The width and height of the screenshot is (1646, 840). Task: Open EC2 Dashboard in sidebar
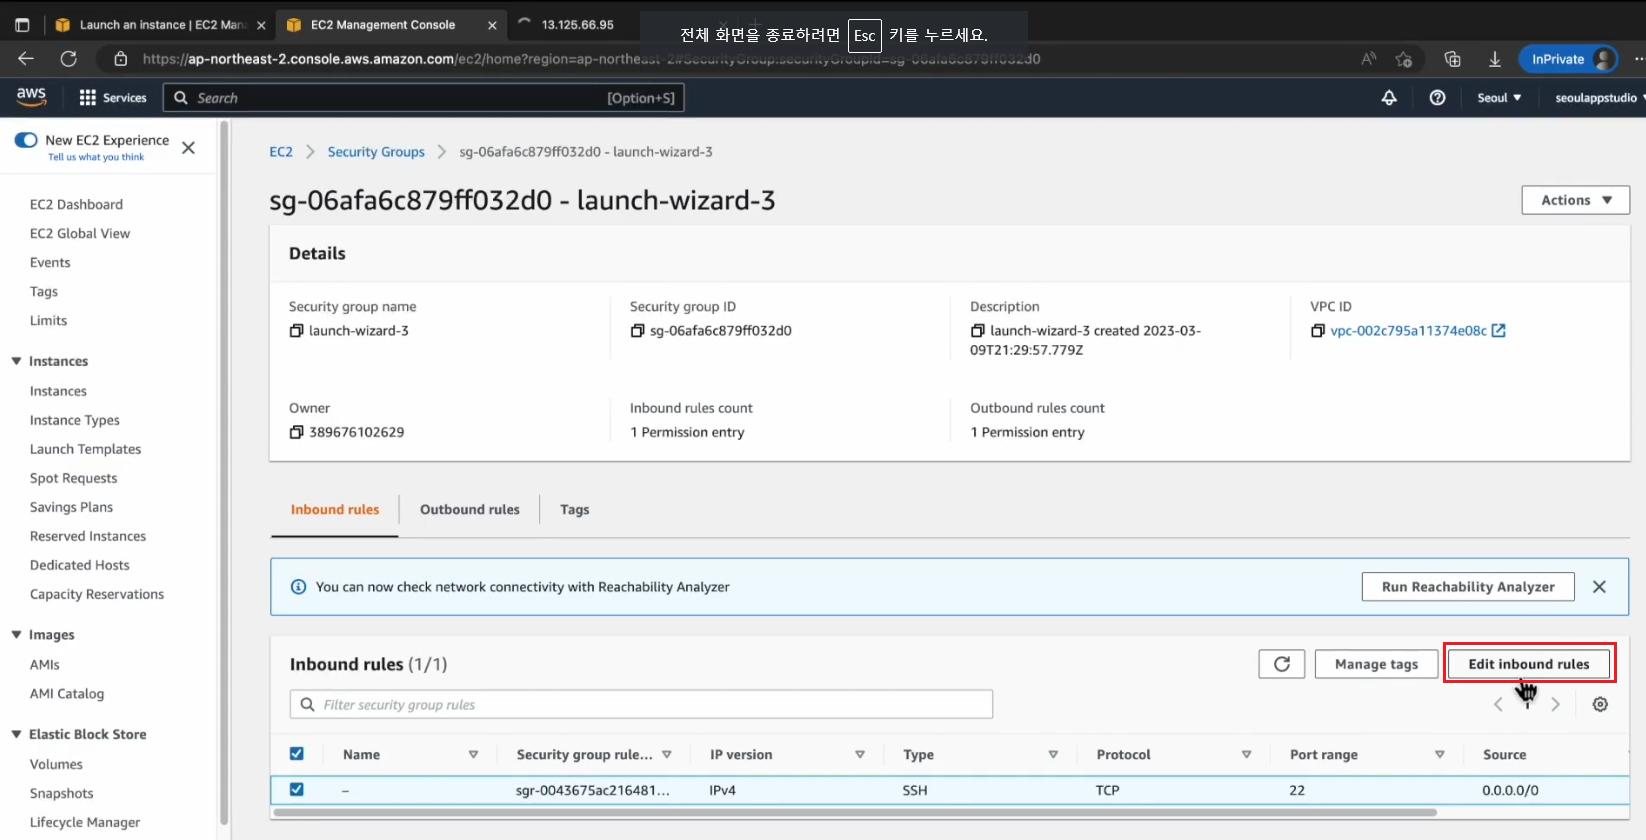point(76,204)
